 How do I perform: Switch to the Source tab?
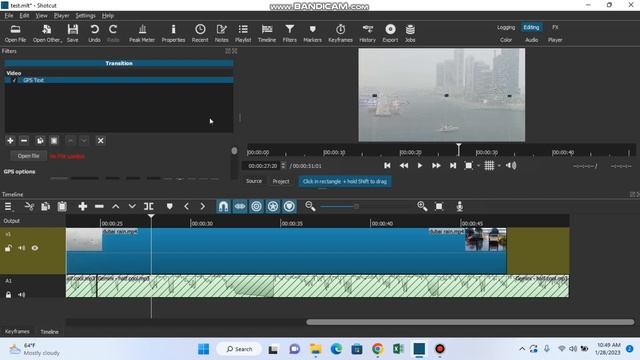pos(254,181)
